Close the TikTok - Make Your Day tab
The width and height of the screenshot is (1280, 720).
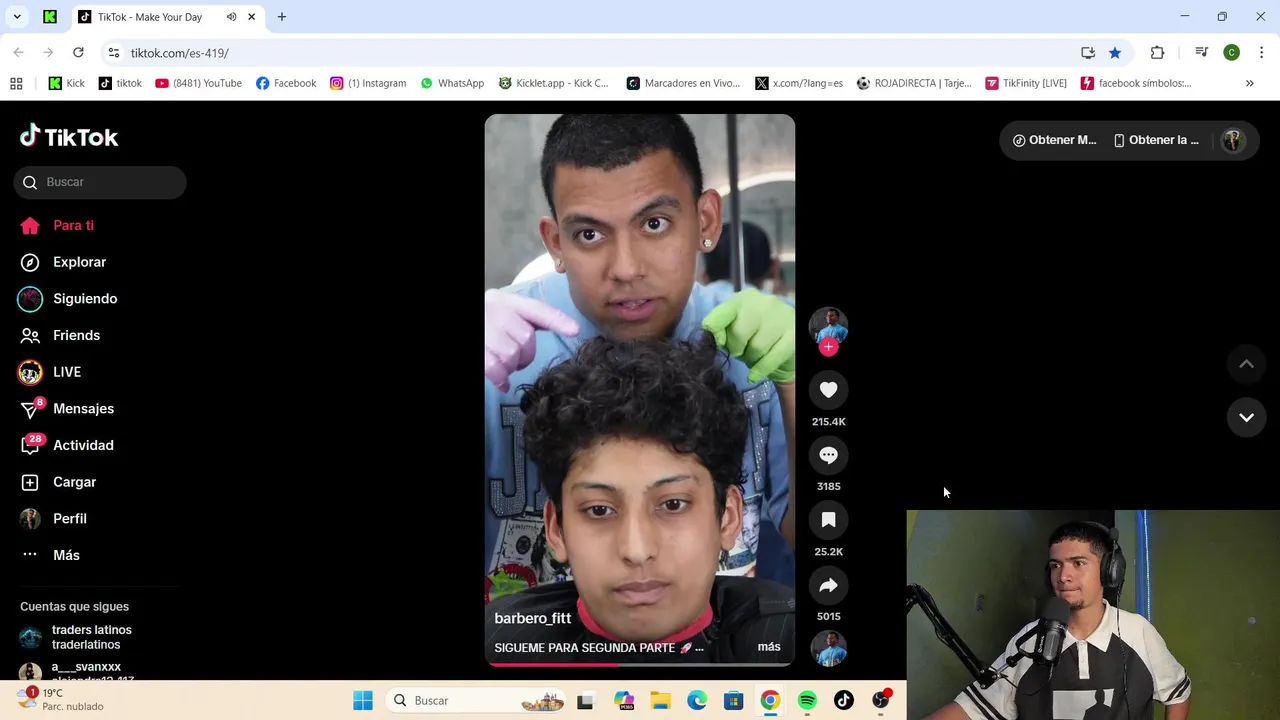[252, 17]
